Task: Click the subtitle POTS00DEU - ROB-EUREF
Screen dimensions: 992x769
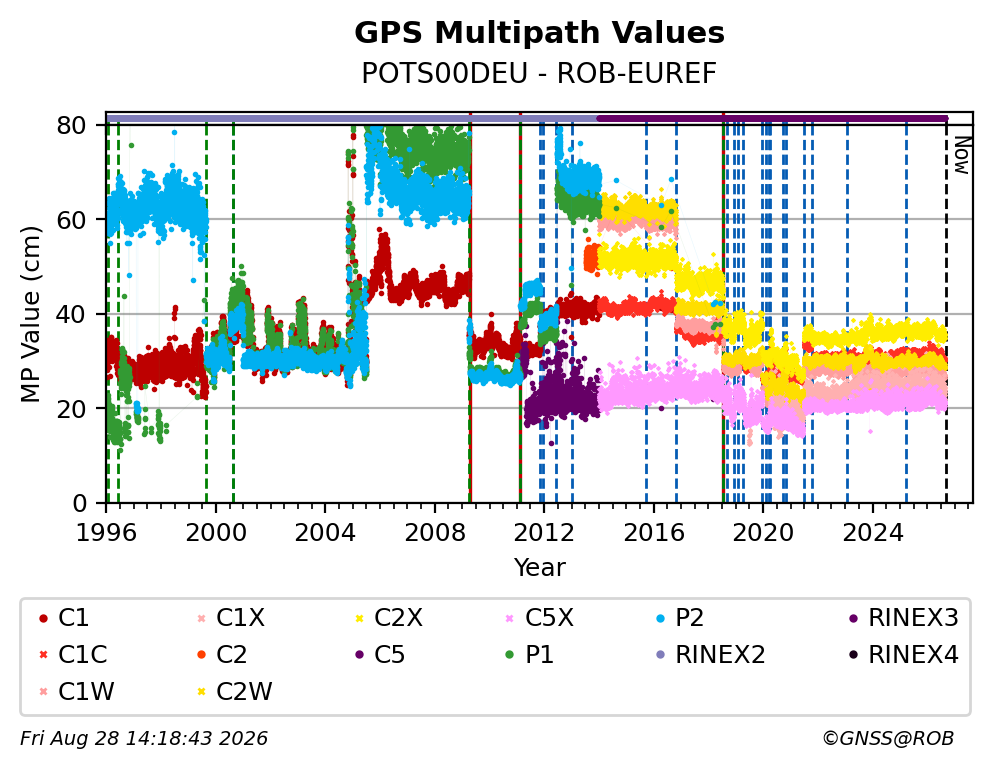Action: [x=539, y=73]
